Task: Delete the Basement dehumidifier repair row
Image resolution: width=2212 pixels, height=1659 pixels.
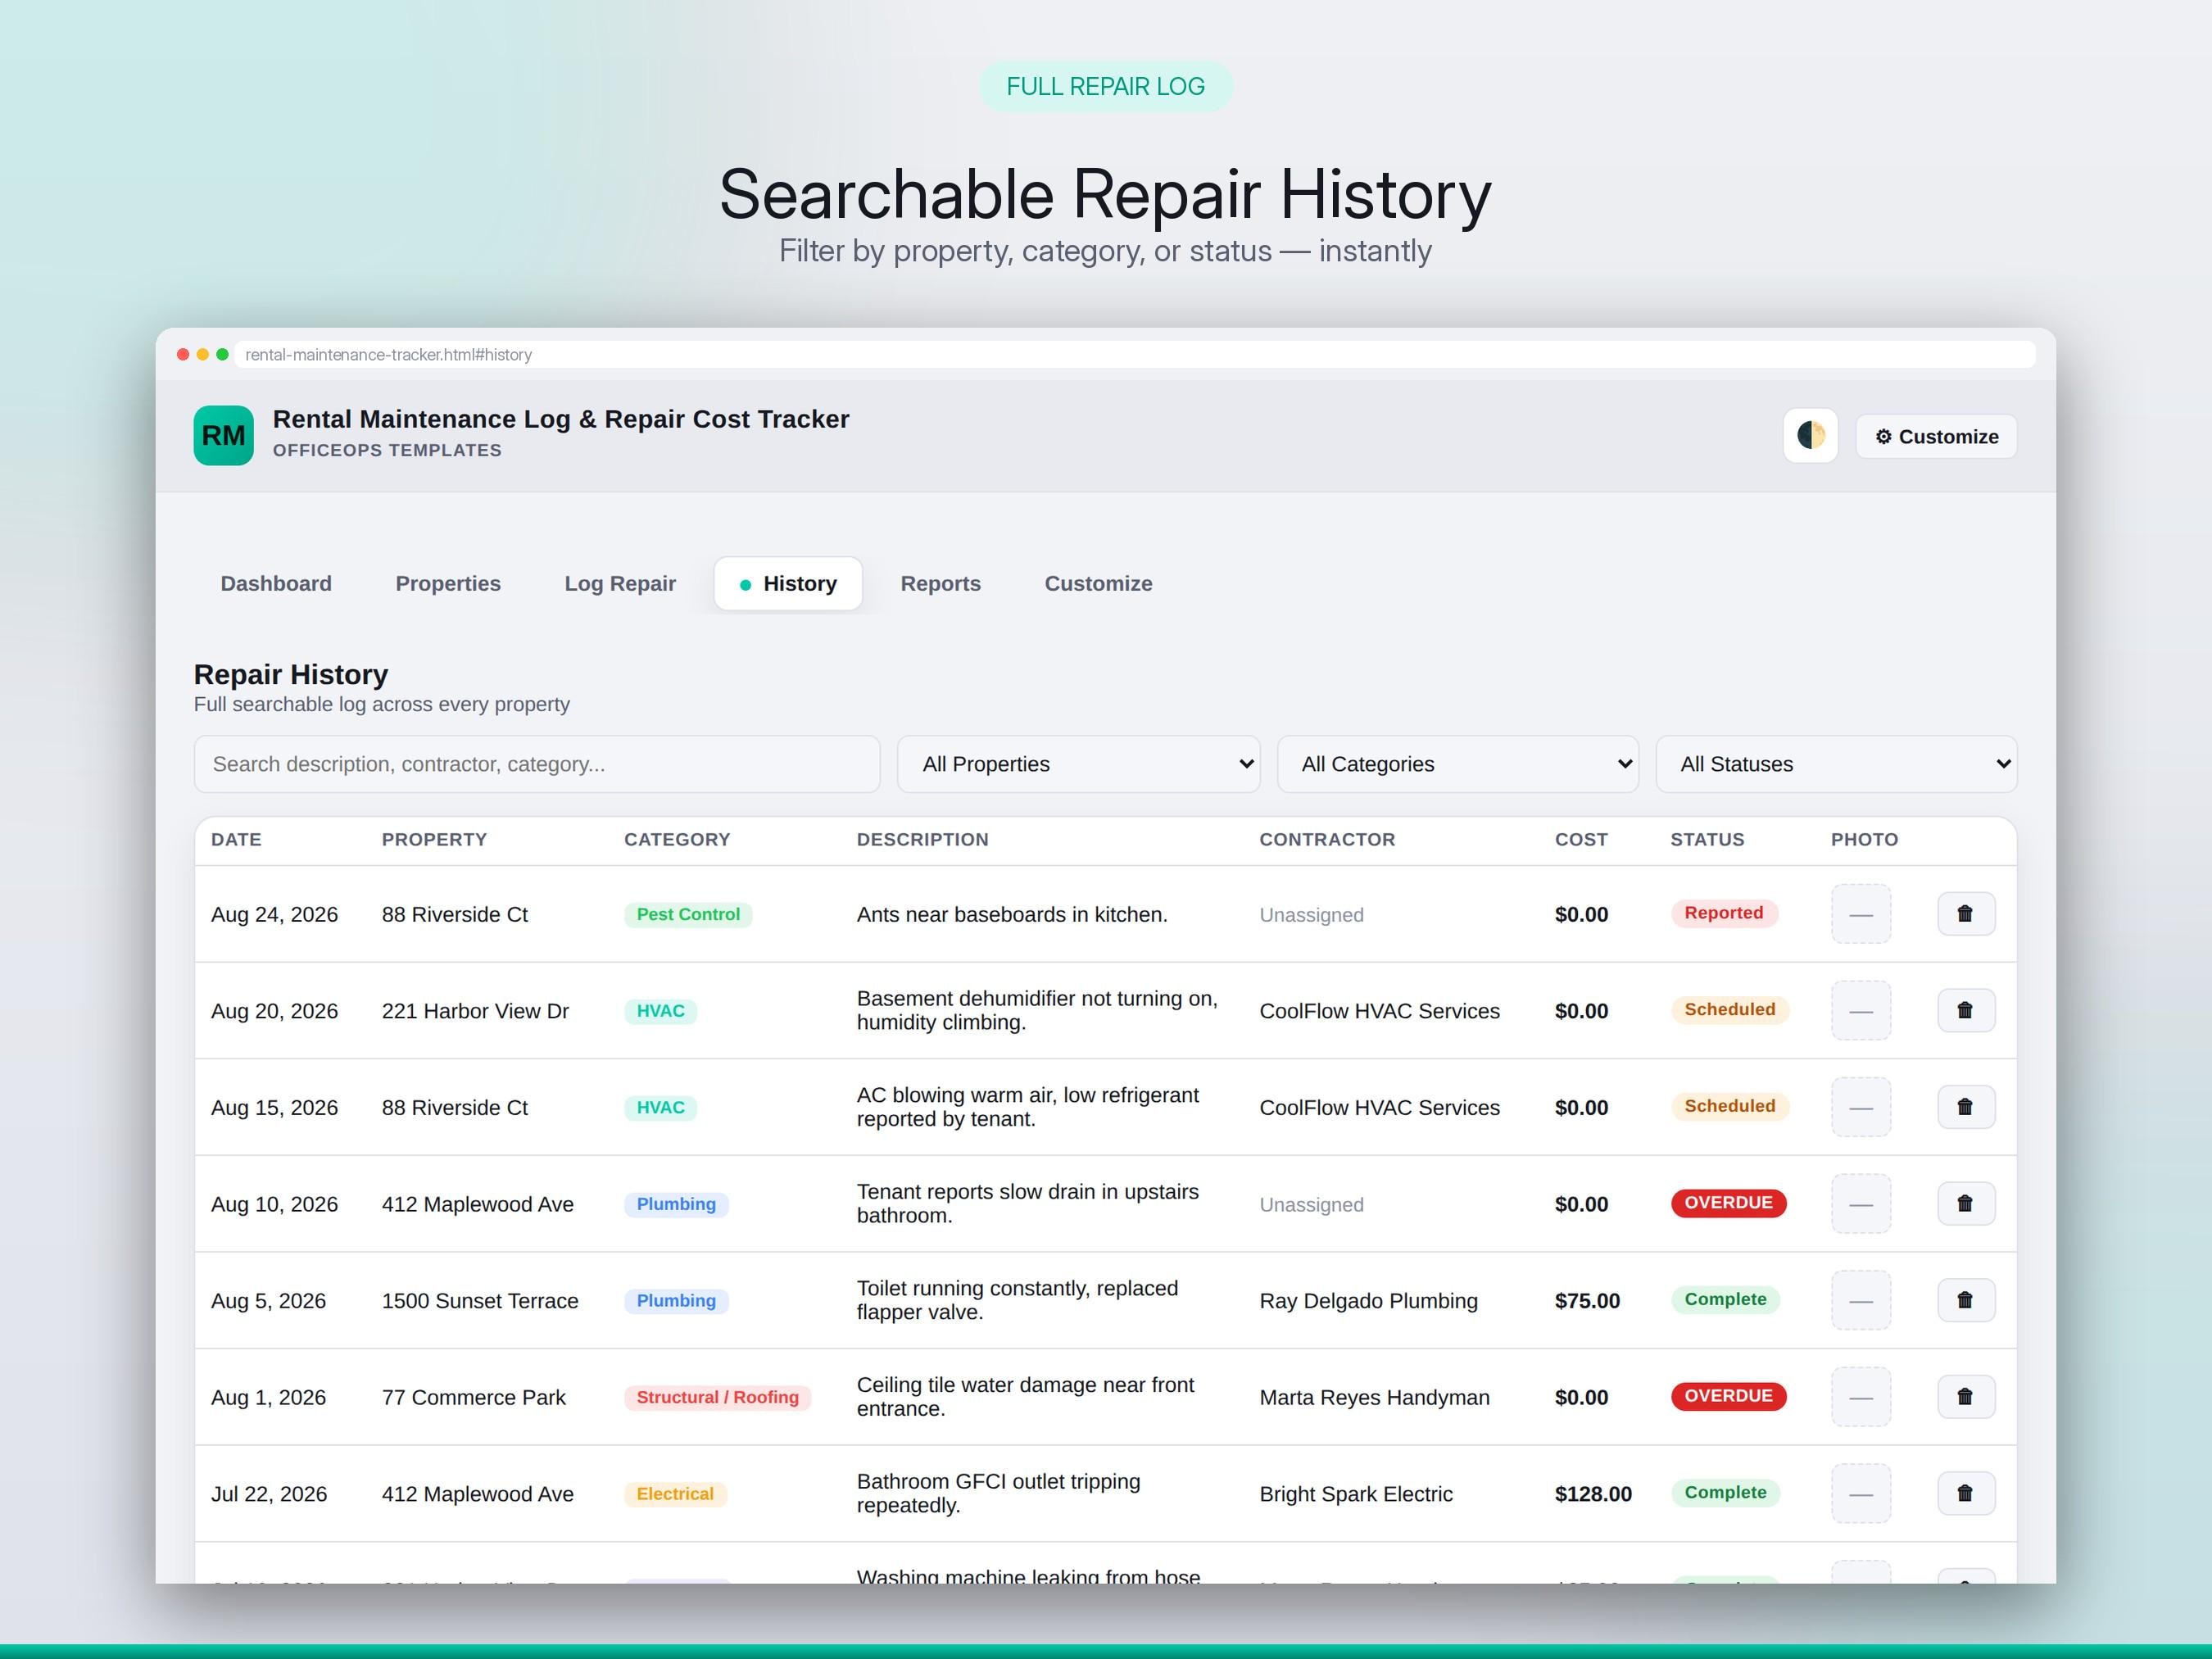Action: coord(1966,1010)
